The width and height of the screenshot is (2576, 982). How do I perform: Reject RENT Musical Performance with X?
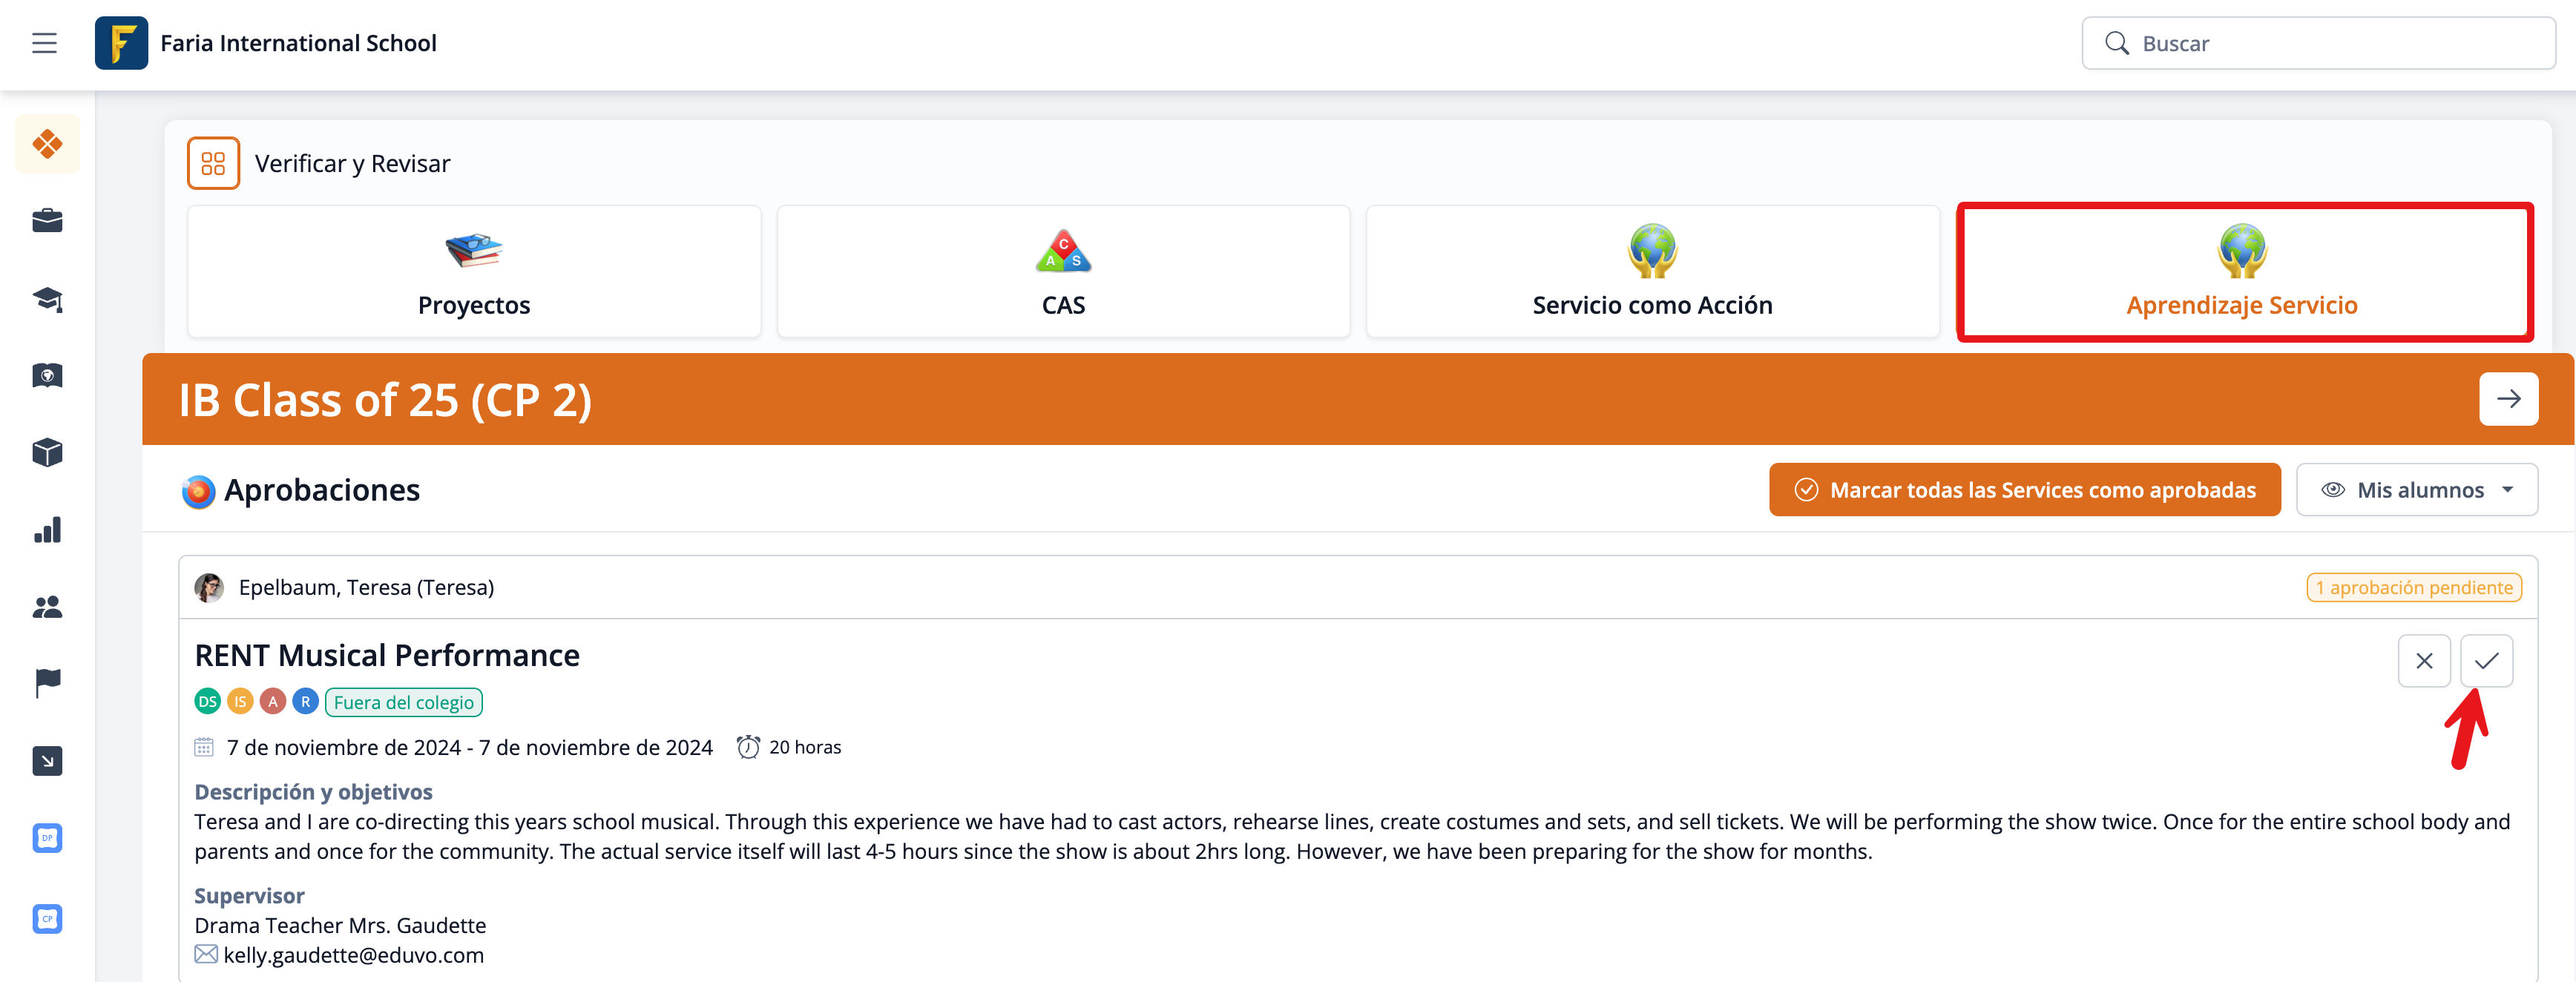[x=2423, y=661]
